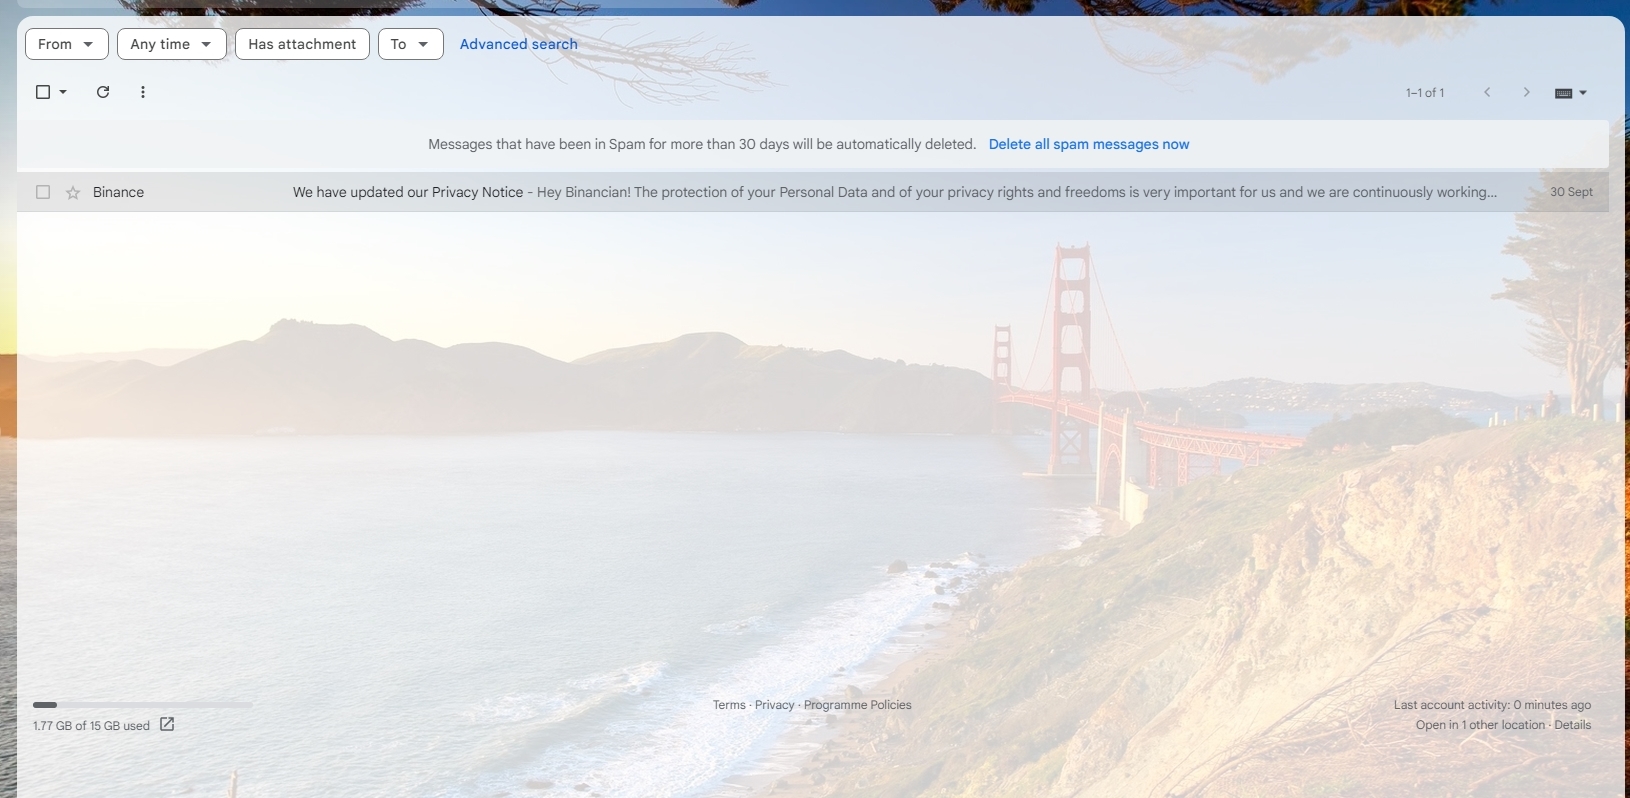Tick the select-all checkbox in toolbar
This screenshot has width=1630, height=798.
pos(43,92)
